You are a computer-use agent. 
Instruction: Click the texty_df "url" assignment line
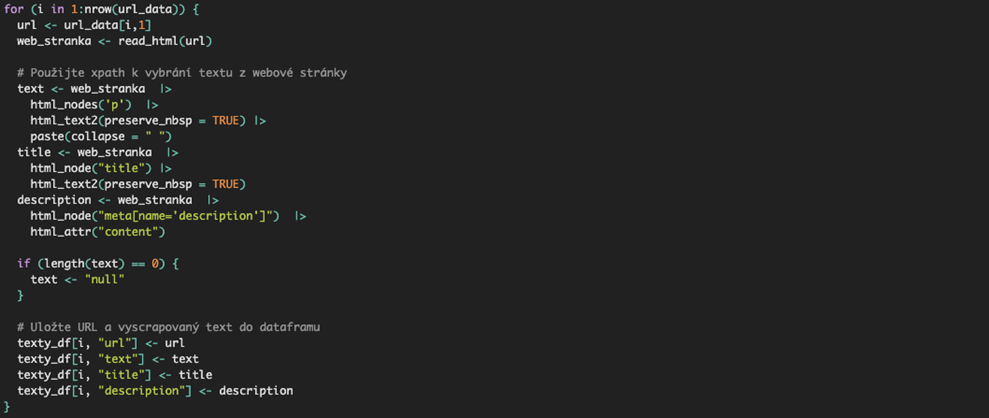click(101, 343)
